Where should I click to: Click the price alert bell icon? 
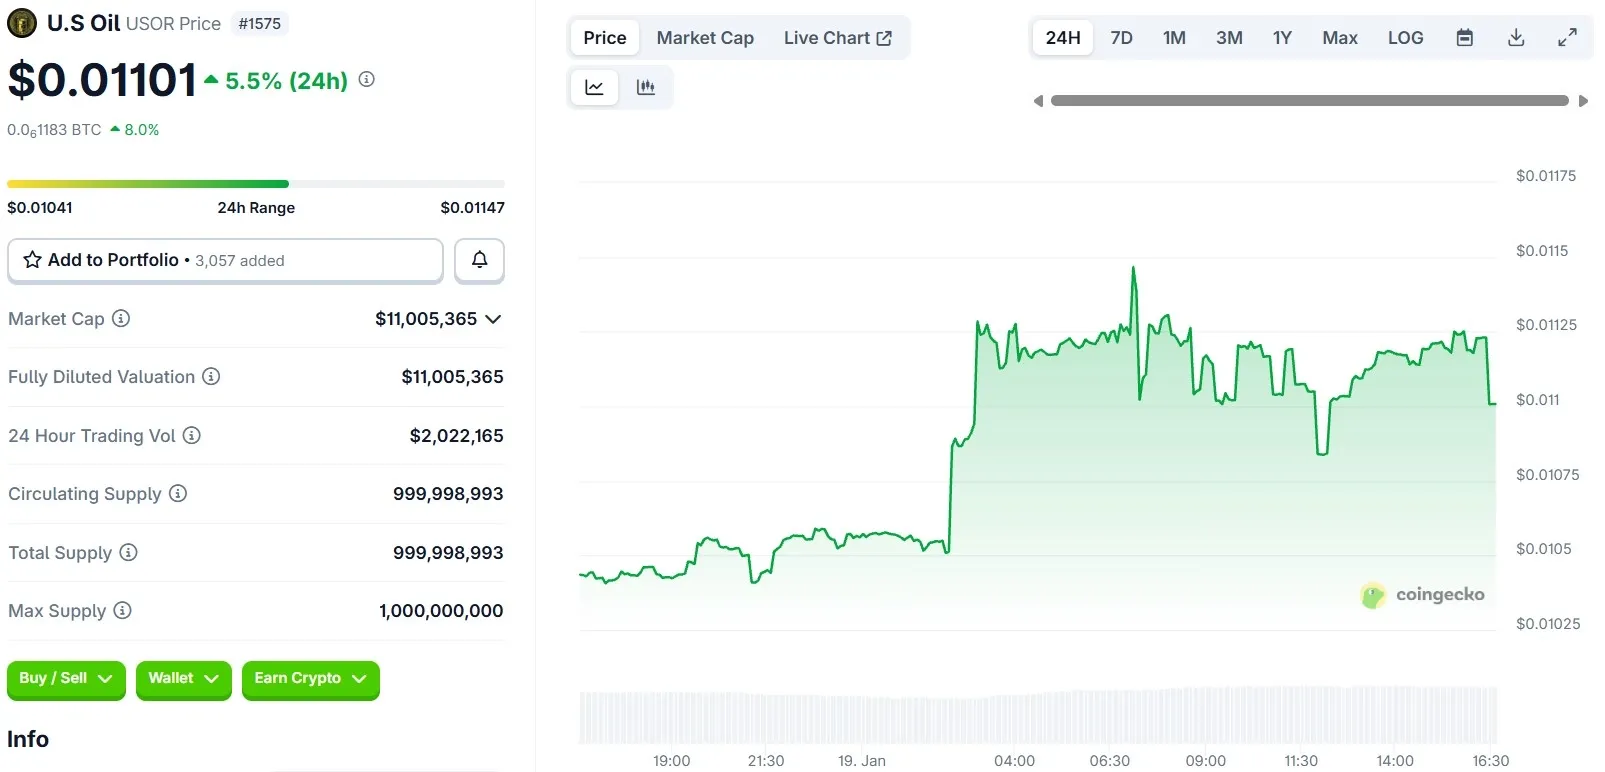tap(479, 260)
